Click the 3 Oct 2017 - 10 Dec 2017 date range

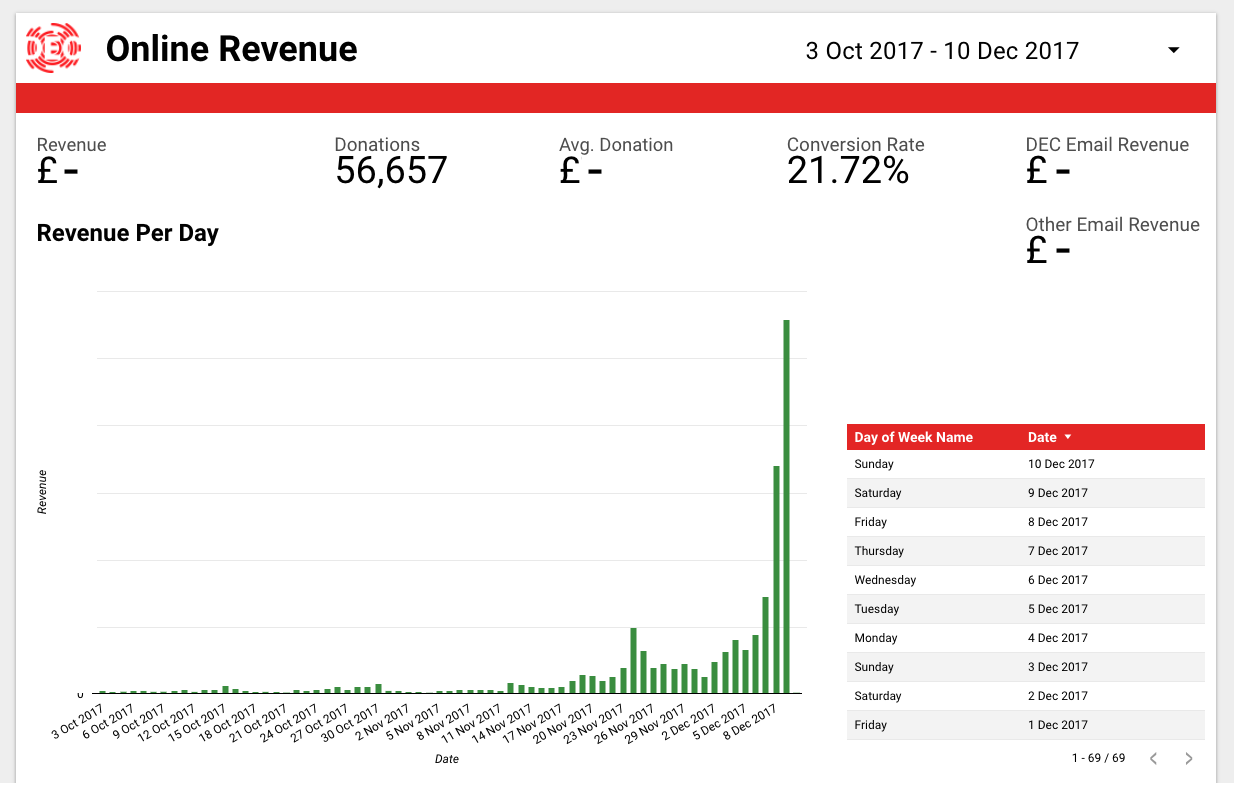coord(942,51)
